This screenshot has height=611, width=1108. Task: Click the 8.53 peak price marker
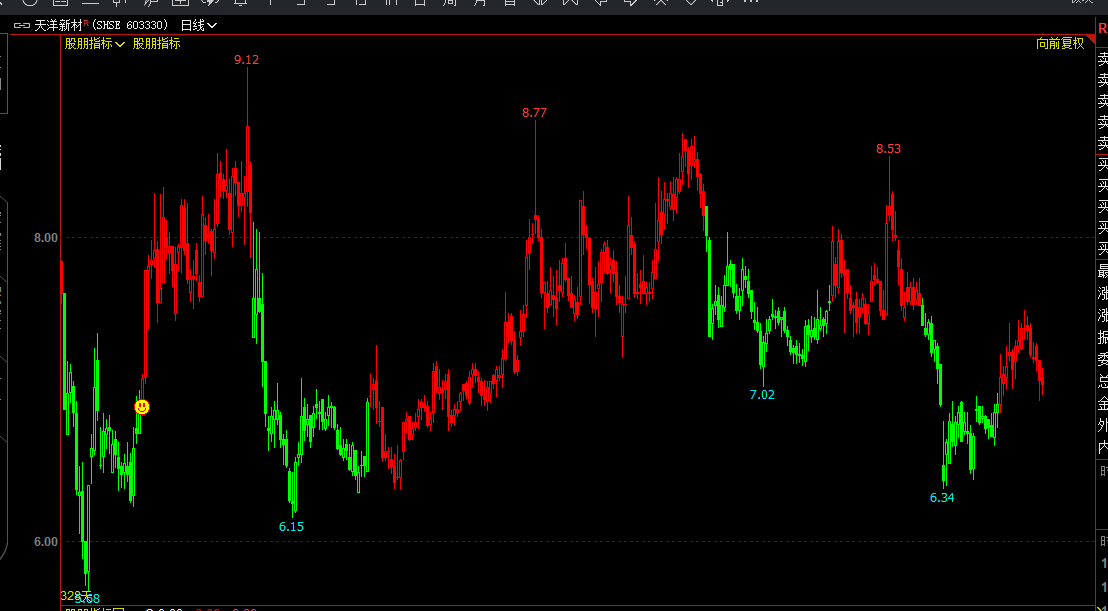point(888,149)
